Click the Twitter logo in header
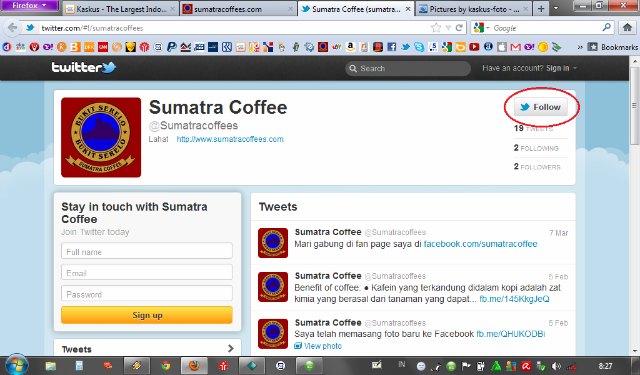The height and width of the screenshot is (375, 640). [84, 67]
